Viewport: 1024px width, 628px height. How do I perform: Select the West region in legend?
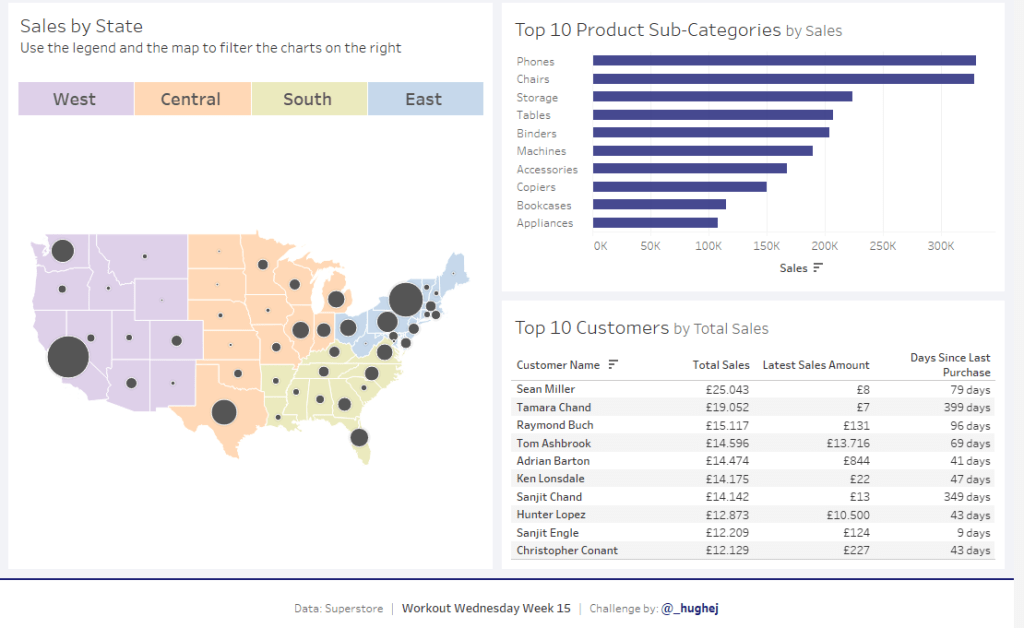click(x=75, y=99)
